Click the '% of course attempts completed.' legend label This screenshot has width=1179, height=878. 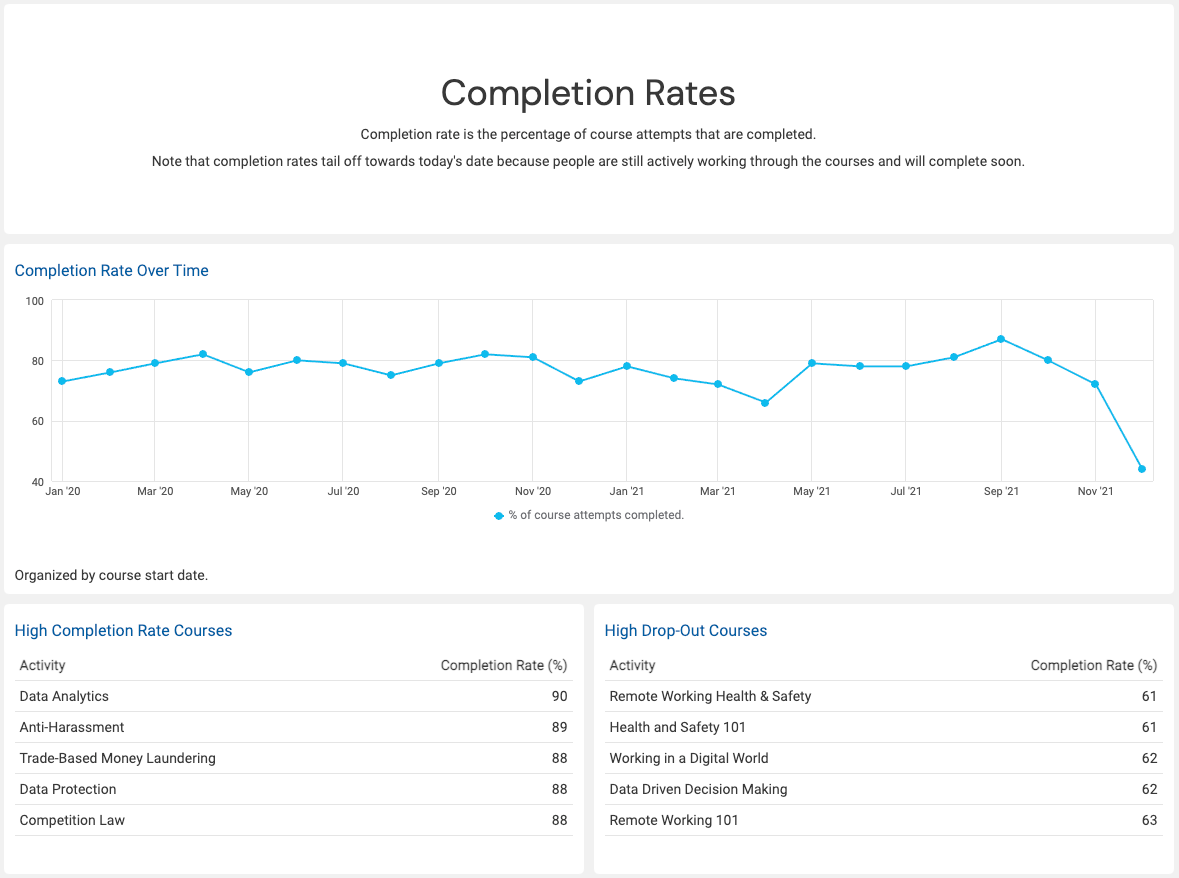(596, 515)
